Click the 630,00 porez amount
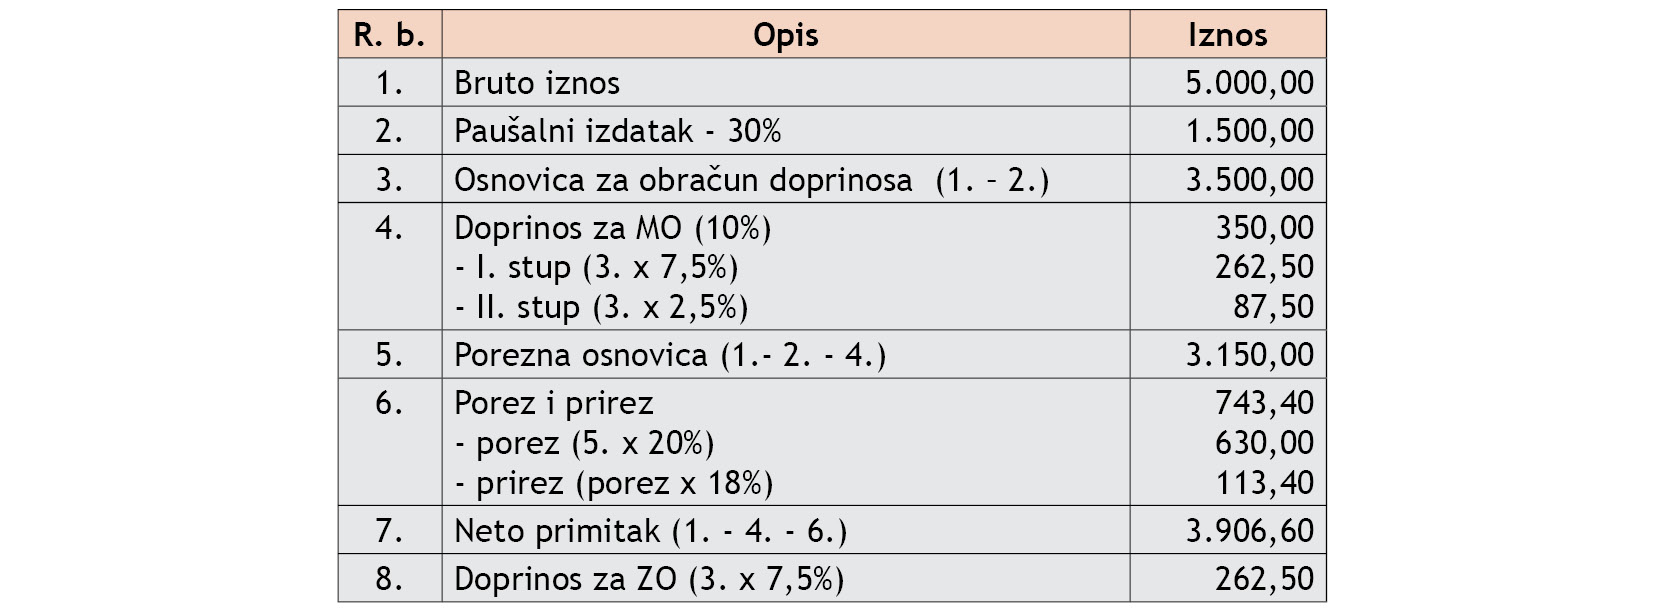This screenshot has width=1667, height=614. click(x=1264, y=443)
